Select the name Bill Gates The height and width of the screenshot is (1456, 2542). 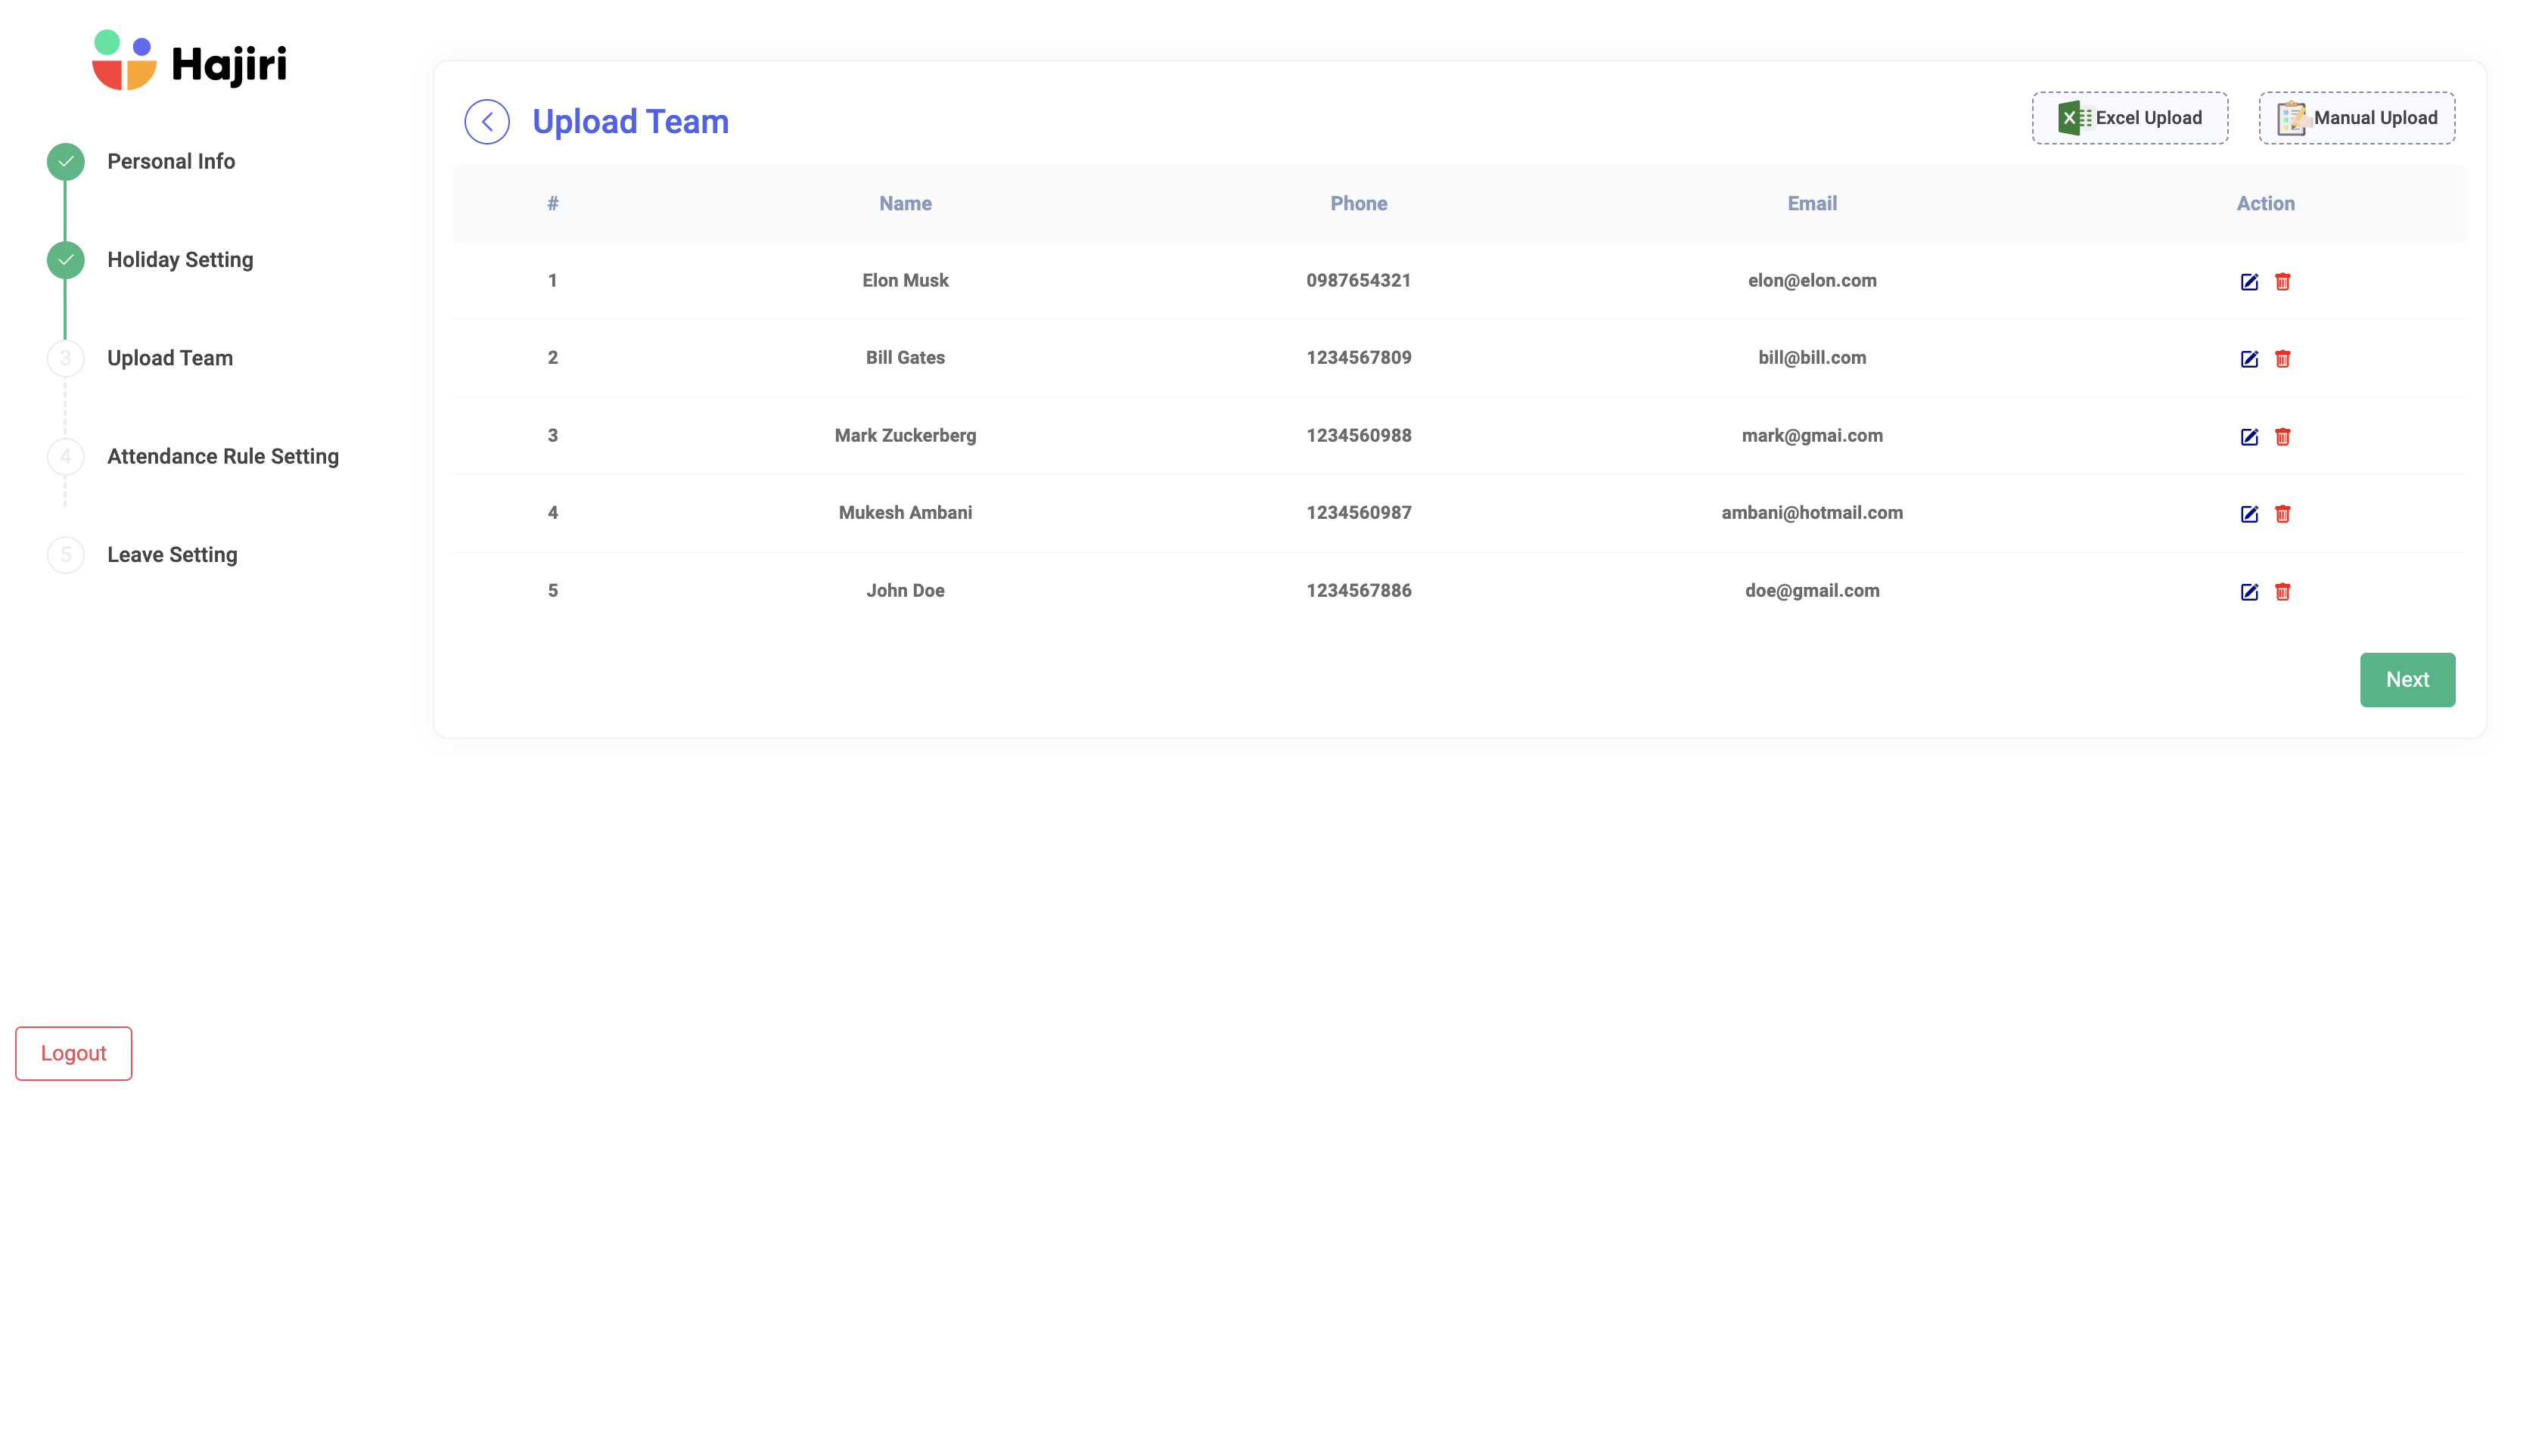pyautogui.click(x=905, y=358)
